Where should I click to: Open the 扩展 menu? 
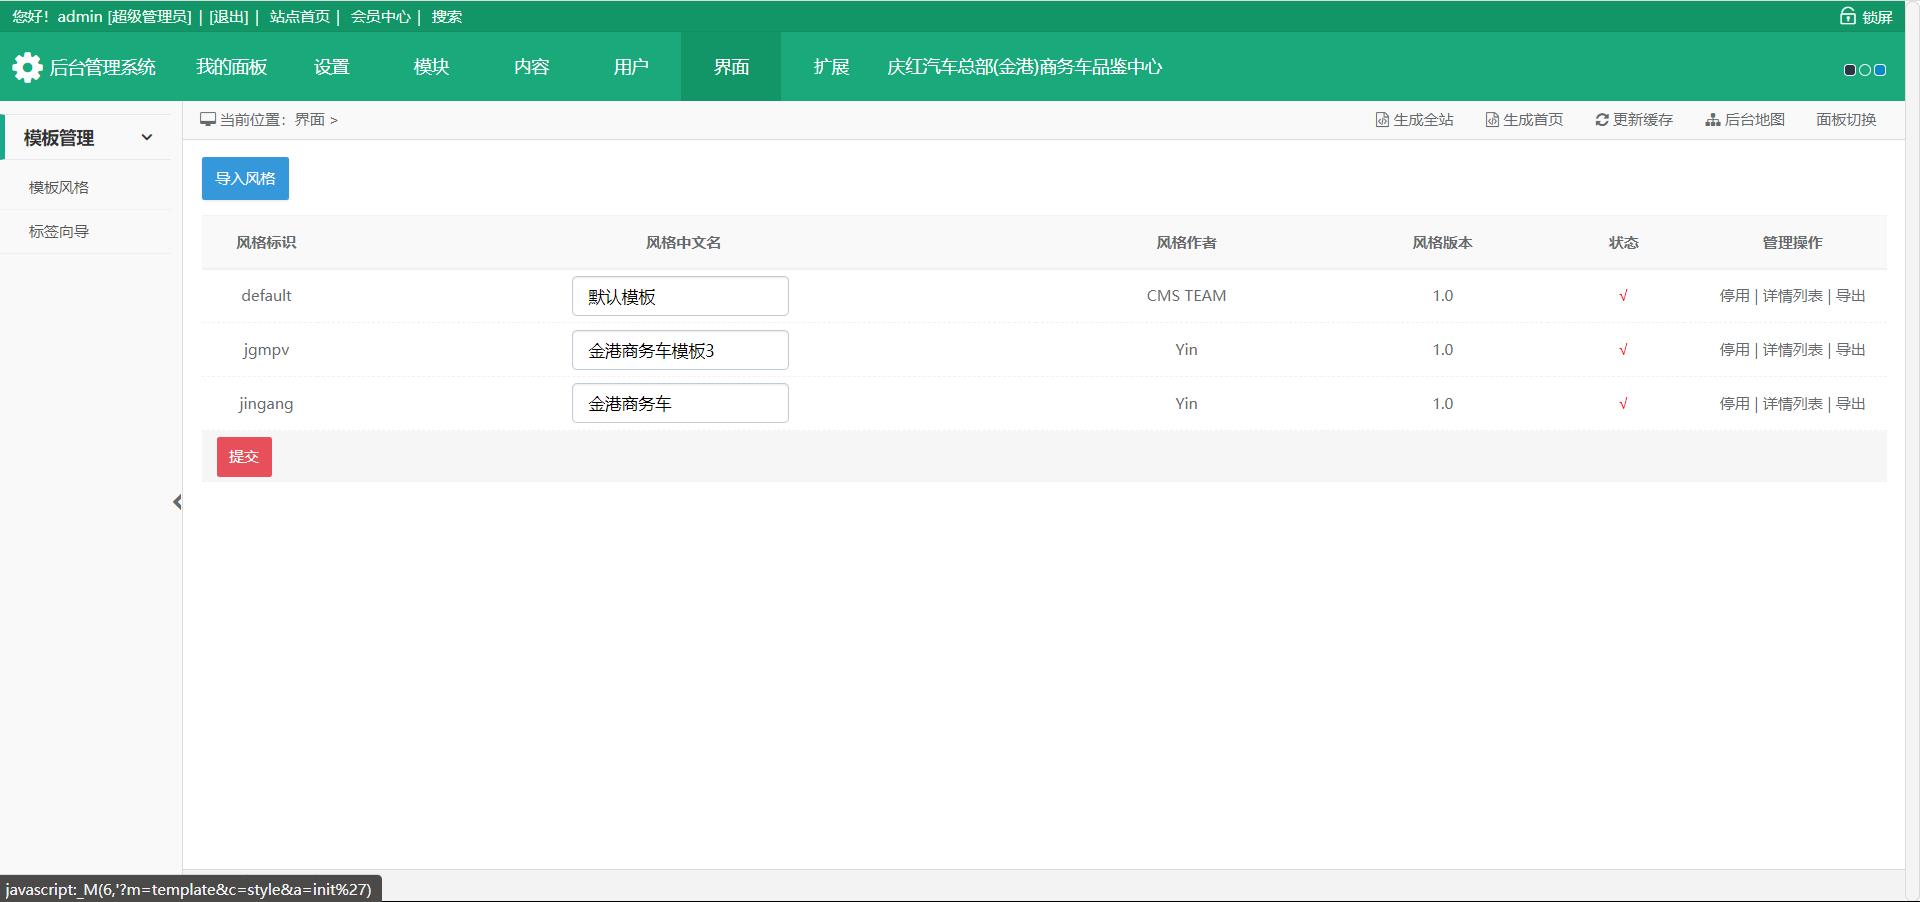pyautogui.click(x=831, y=67)
